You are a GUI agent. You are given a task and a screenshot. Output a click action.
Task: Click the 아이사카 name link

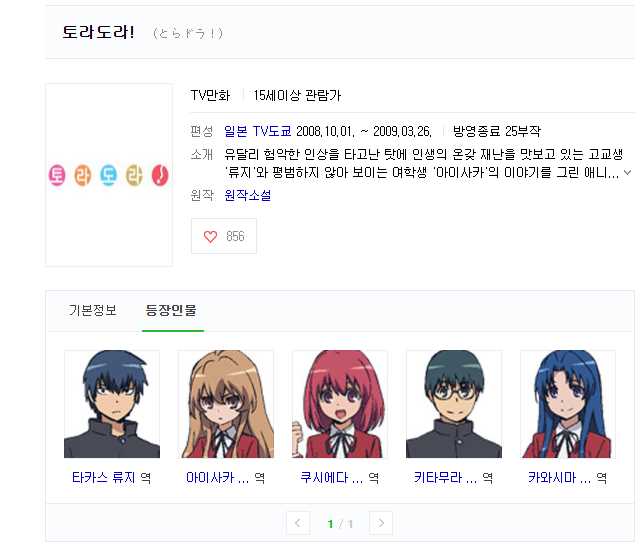[x=218, y=477]
